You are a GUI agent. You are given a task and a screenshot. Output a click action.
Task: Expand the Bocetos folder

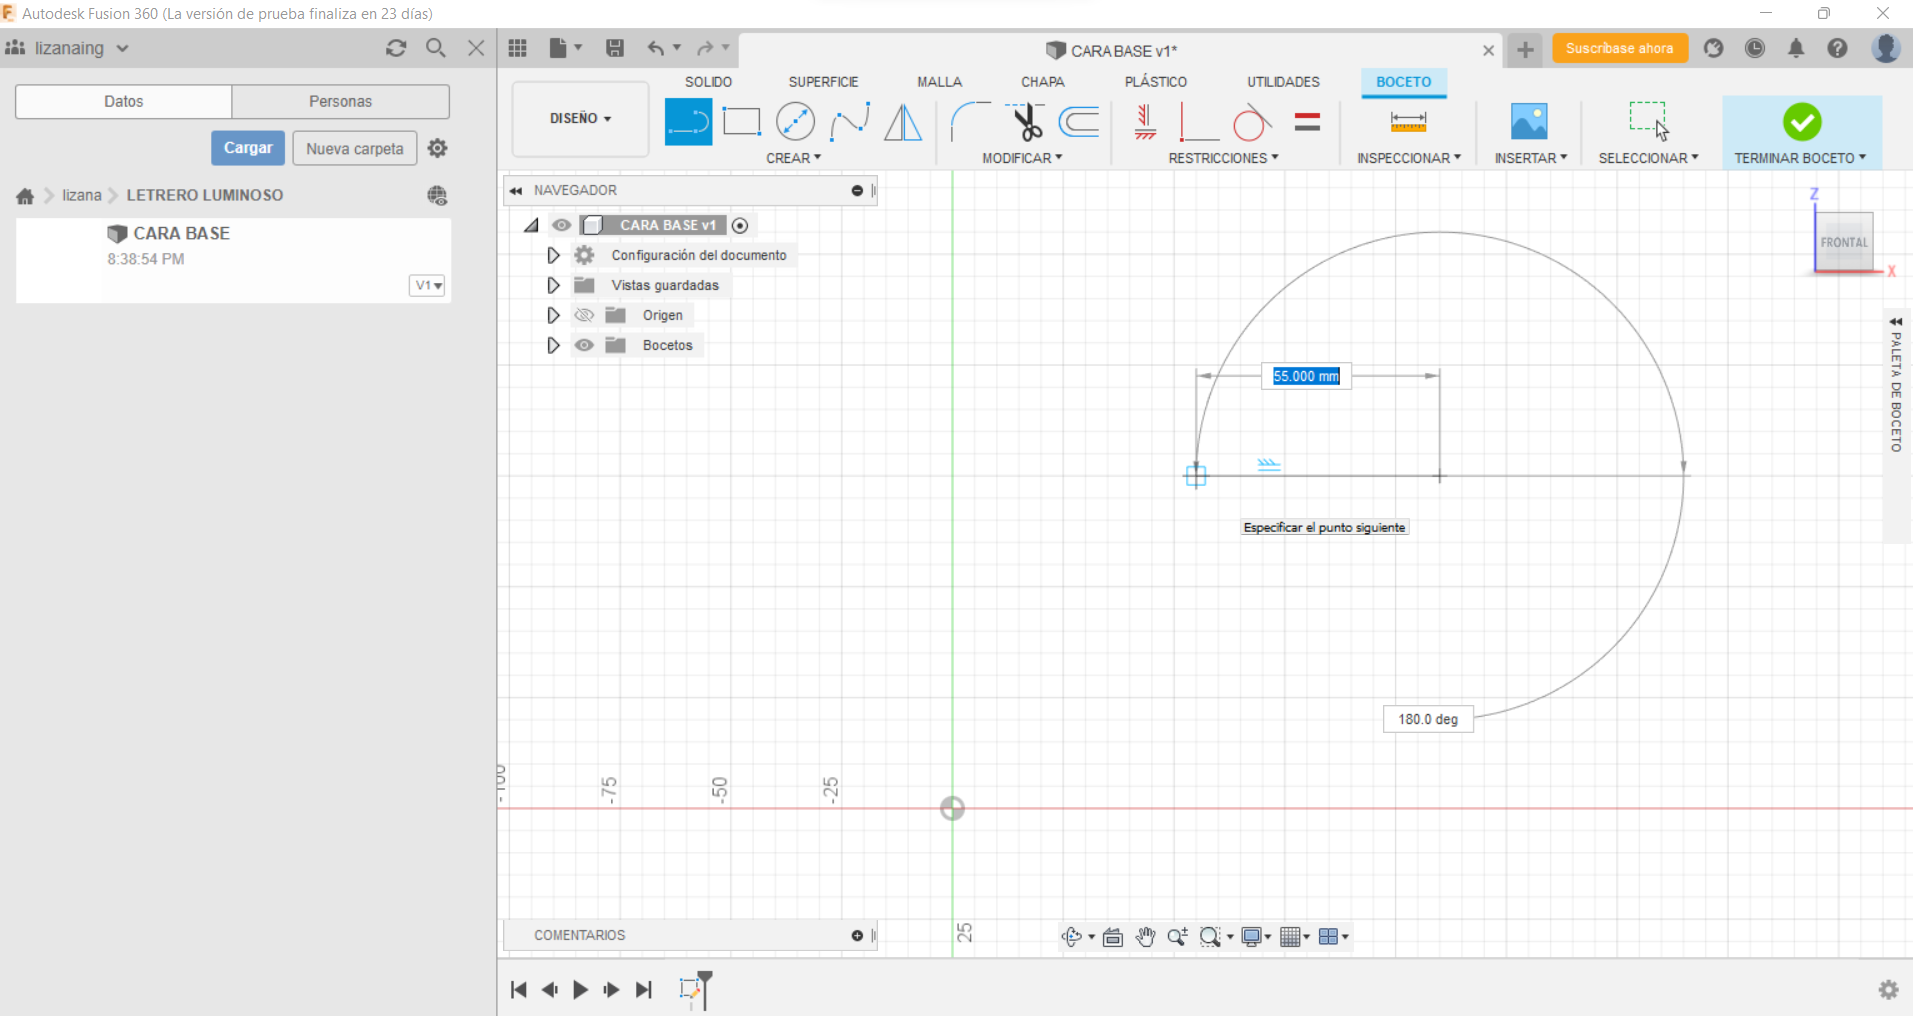[x=553, y=345]
